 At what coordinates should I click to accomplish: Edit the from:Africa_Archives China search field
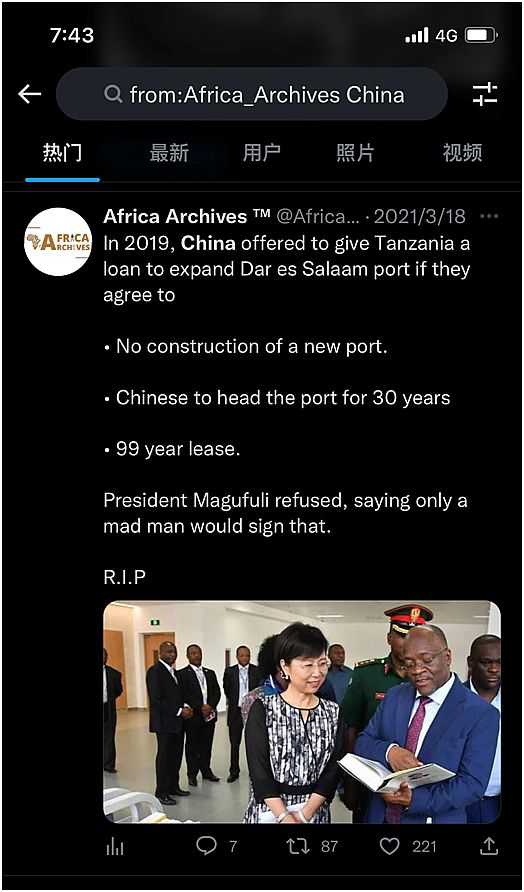pyautogui.click(x=252, y=94)
